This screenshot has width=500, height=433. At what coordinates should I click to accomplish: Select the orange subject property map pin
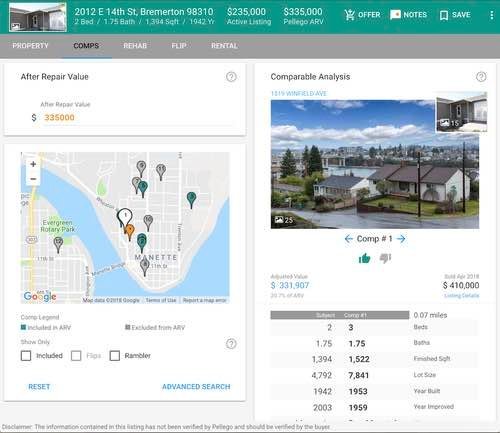[129, 232]
